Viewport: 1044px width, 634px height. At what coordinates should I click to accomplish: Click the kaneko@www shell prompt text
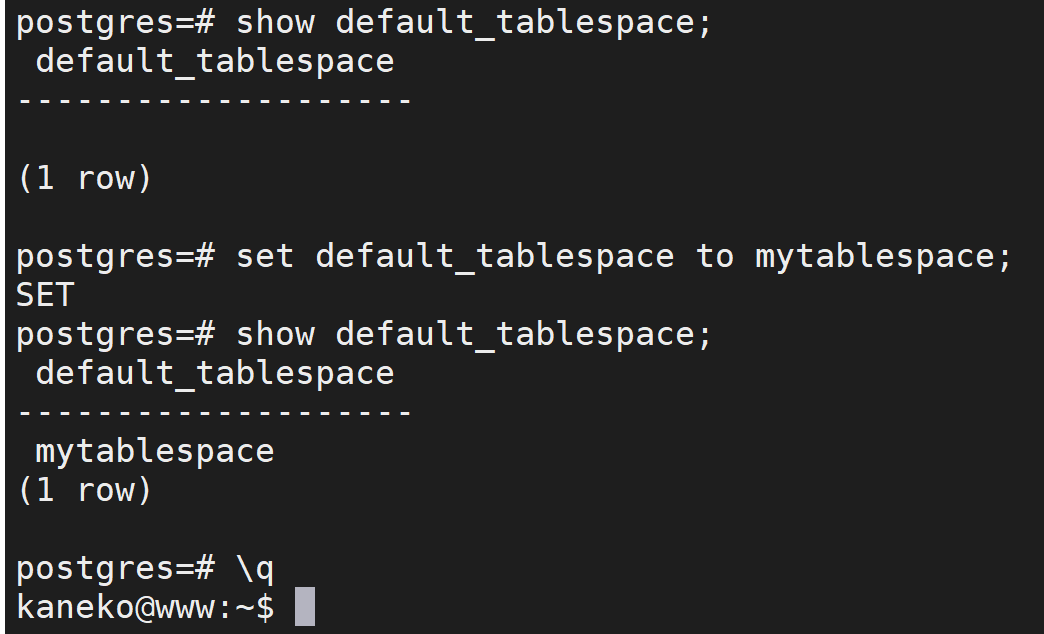145,607
